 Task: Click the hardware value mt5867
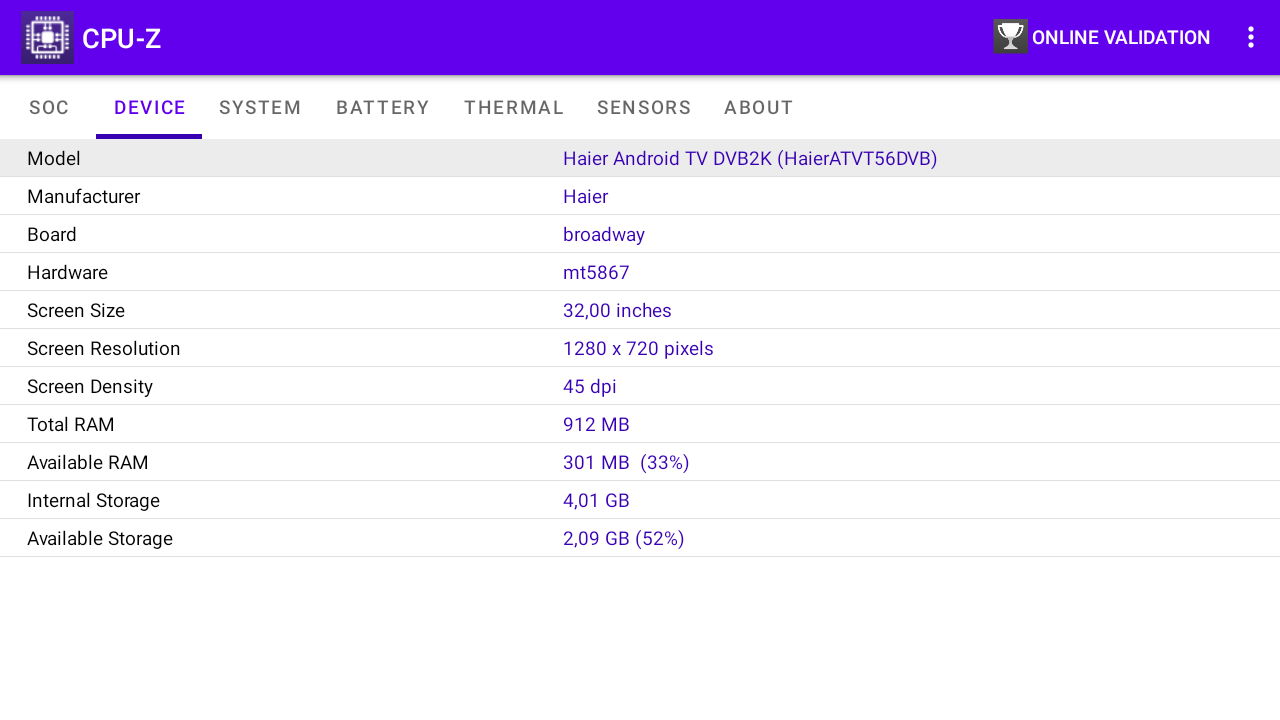(x=596, y=272)
